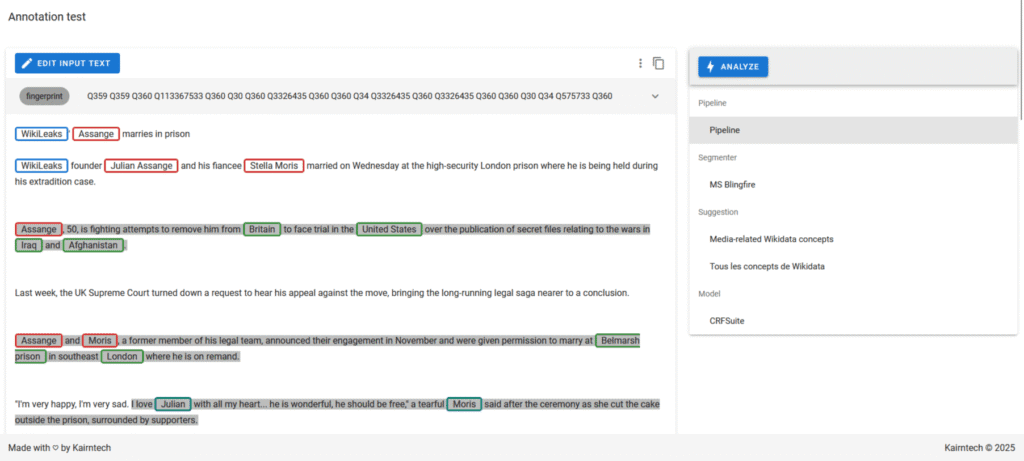The width and height of the screenshot is (1024, 461).
Task: Click the Julian tag in the quote
Action: pyautogui.click(x=174, y=404)
